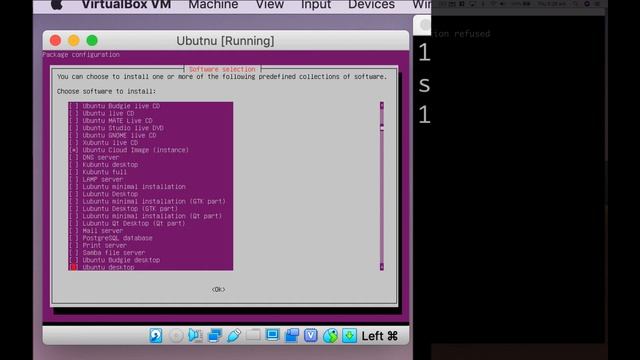Open the audio settings status icon
The width and height of the screenshot is (640, 360).
pos(195,336)
